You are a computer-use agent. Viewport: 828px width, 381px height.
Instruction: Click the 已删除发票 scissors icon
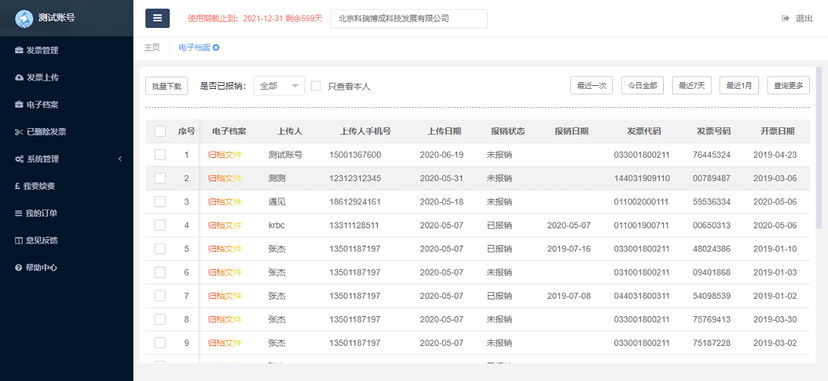pyautogui.click(x=19, y=132)
